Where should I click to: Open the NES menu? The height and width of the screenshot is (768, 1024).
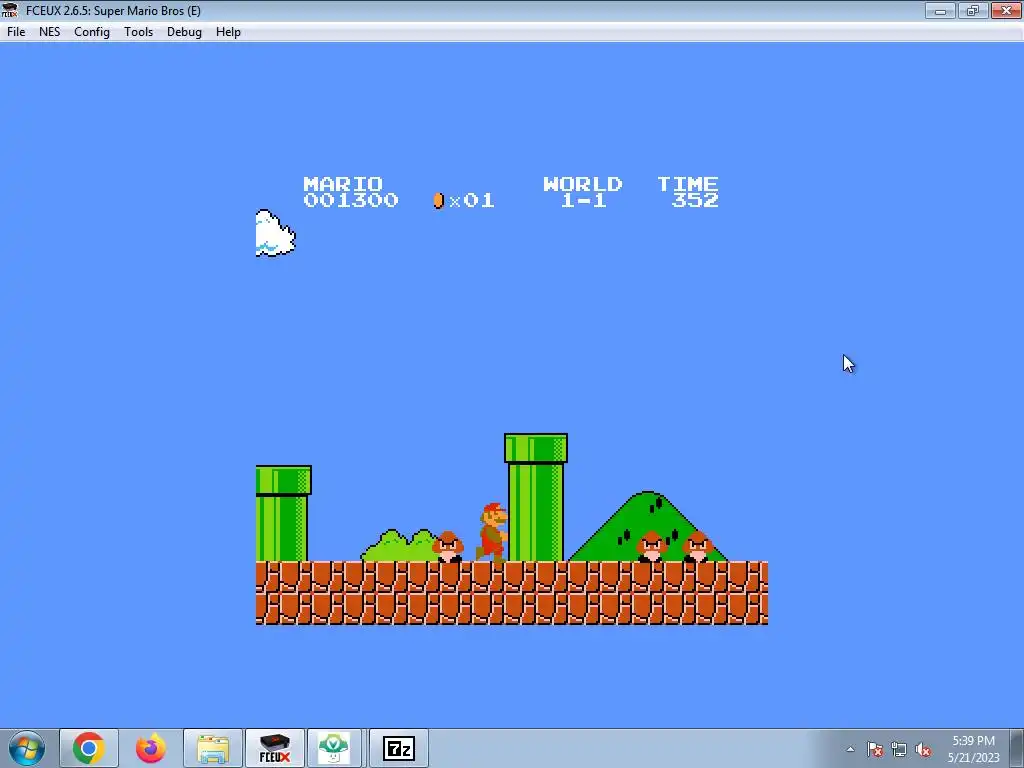[49, 32]
